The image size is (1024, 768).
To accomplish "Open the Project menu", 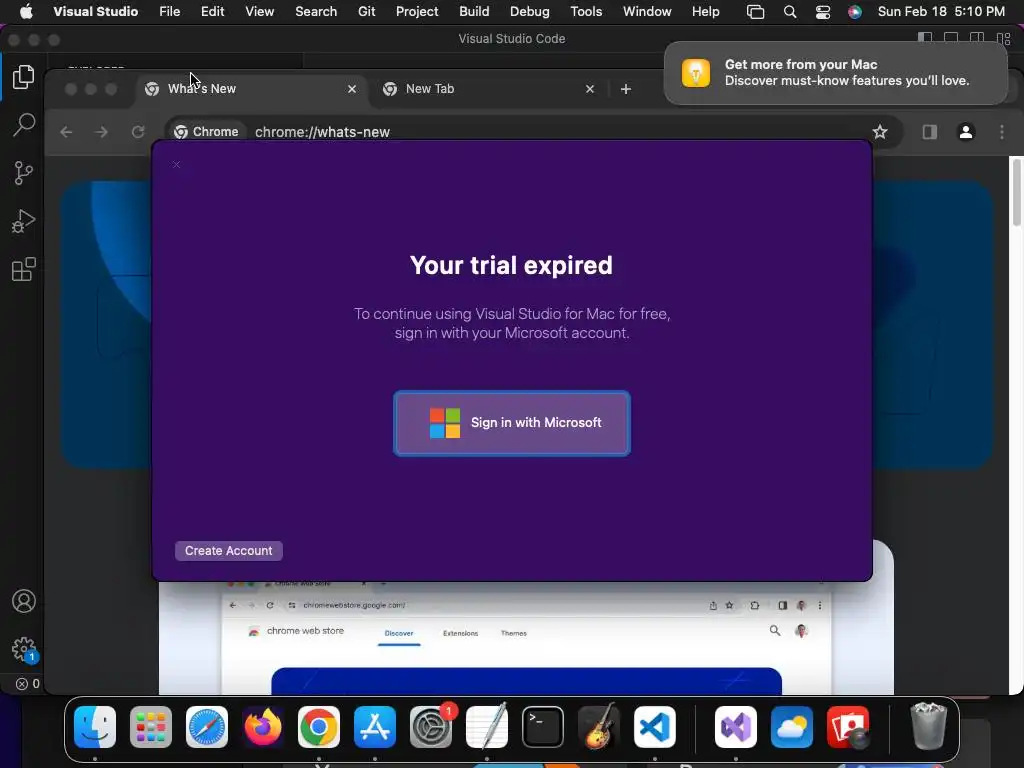I will pos(417,12).
